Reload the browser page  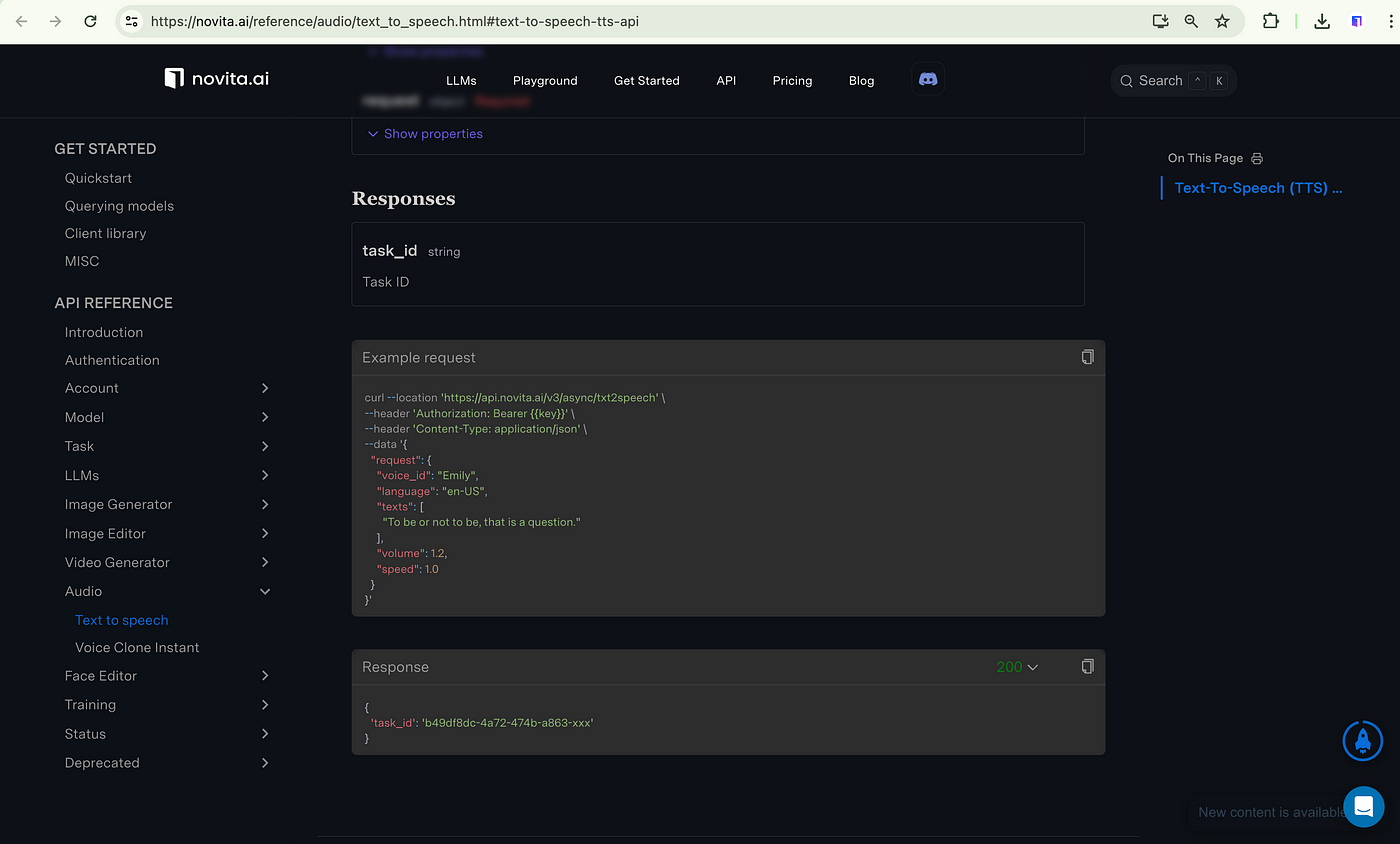(x=90, y=21)
